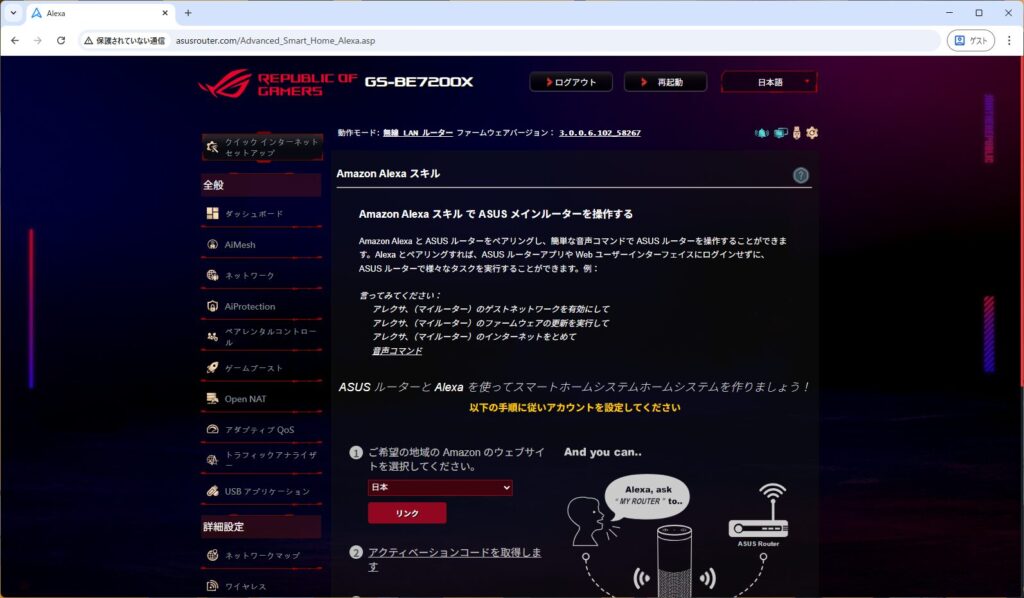Open アダプティブ QoS menu item
Image resolution: width=1024 pixels, height=598 pixels.
coord(260,430)
